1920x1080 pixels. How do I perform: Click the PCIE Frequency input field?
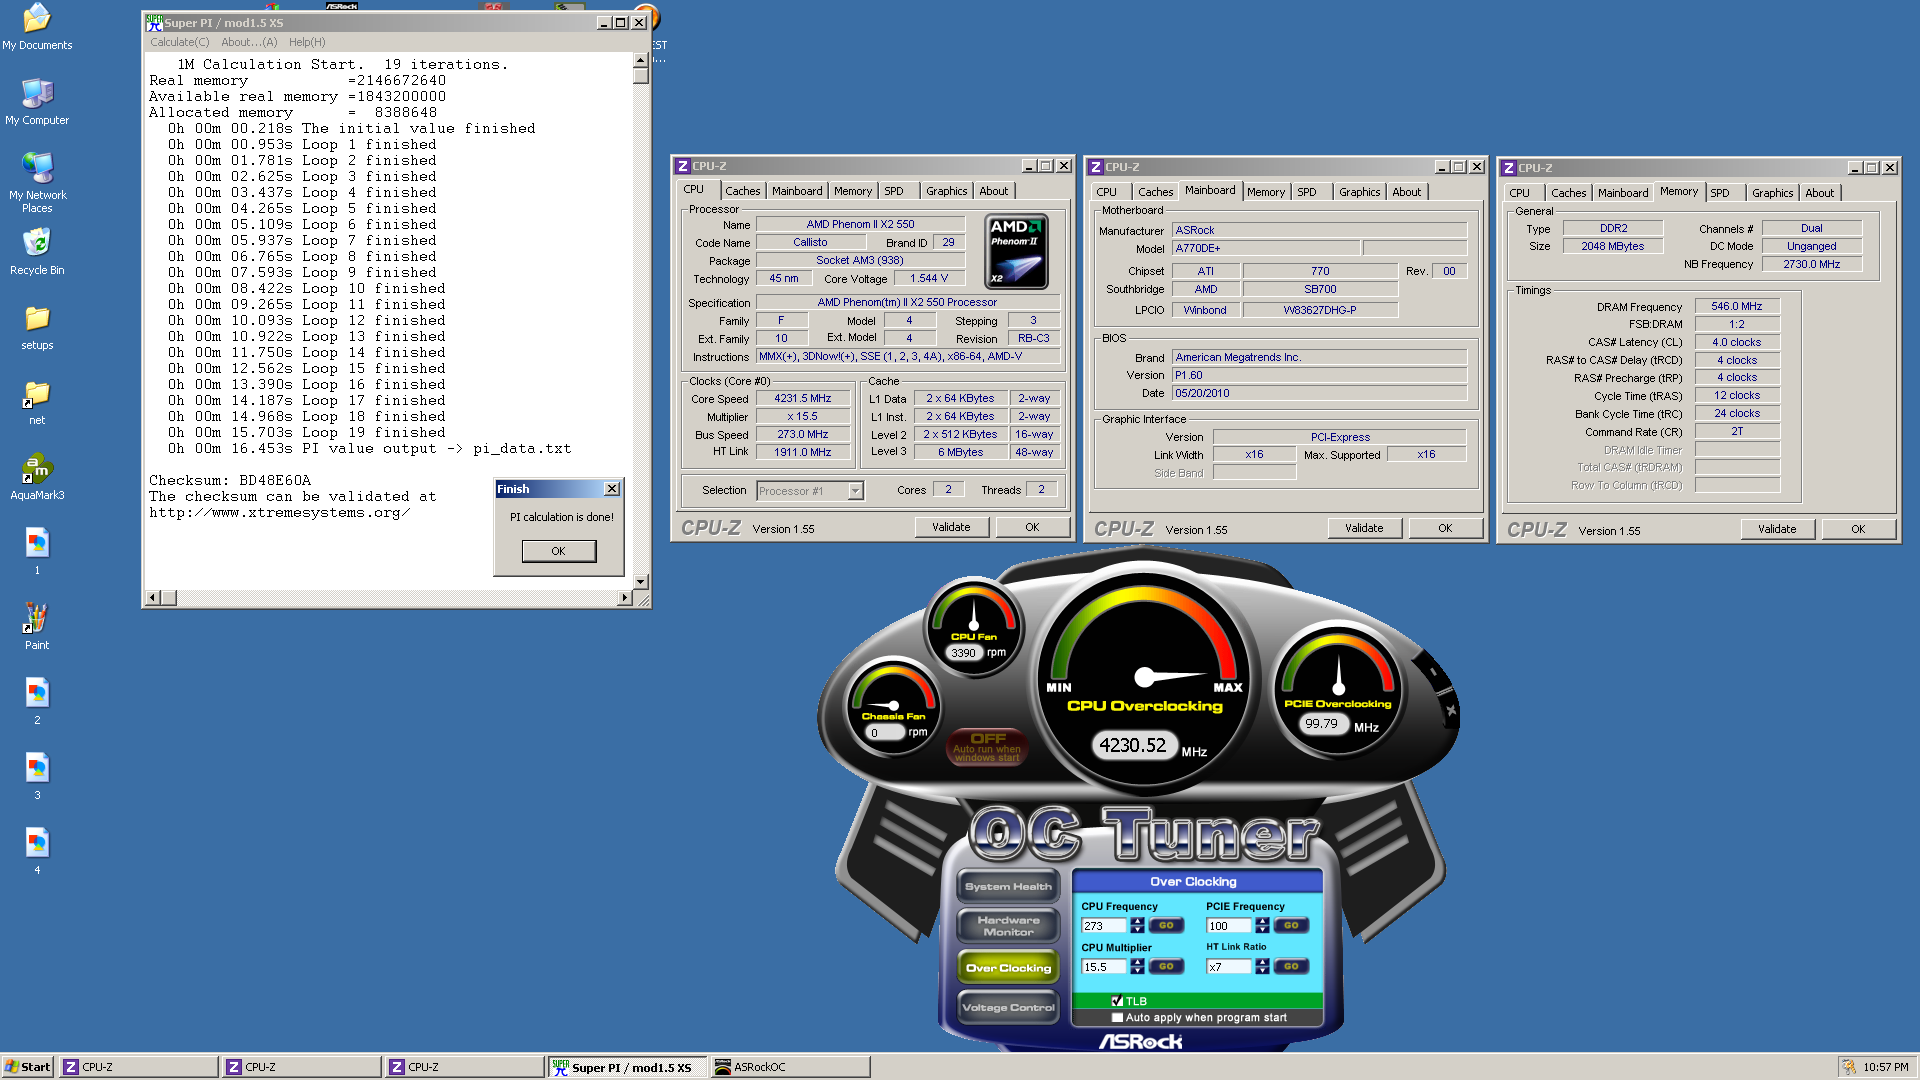coord(1229,926)
